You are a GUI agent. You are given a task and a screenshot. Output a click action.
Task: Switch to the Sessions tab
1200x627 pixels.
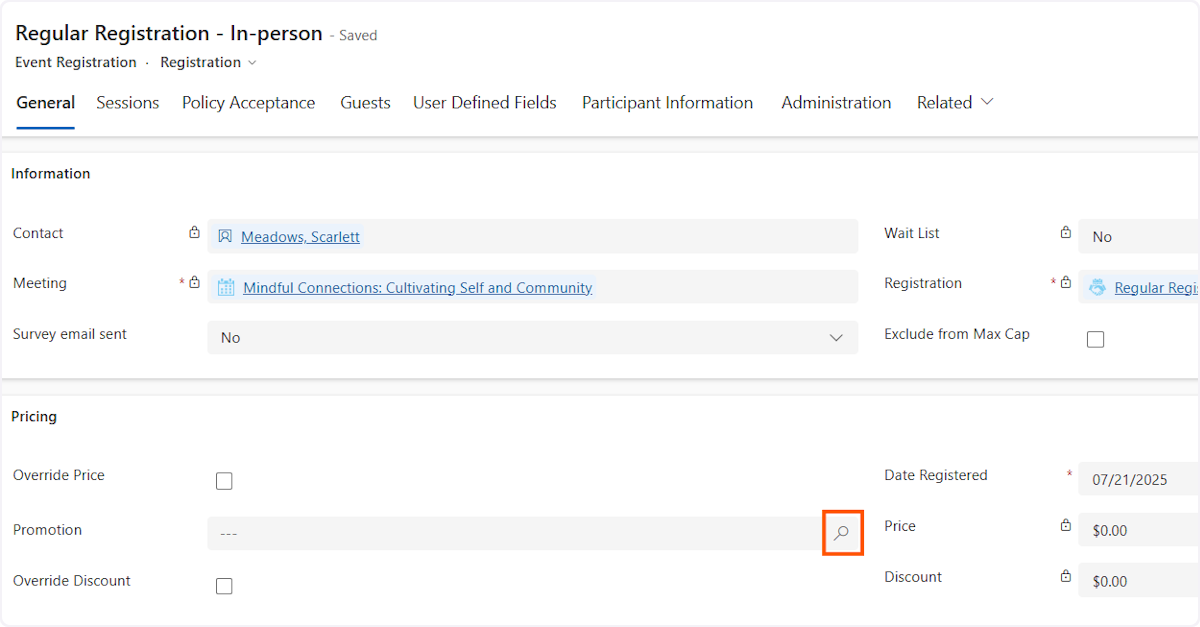pos(127,102)
